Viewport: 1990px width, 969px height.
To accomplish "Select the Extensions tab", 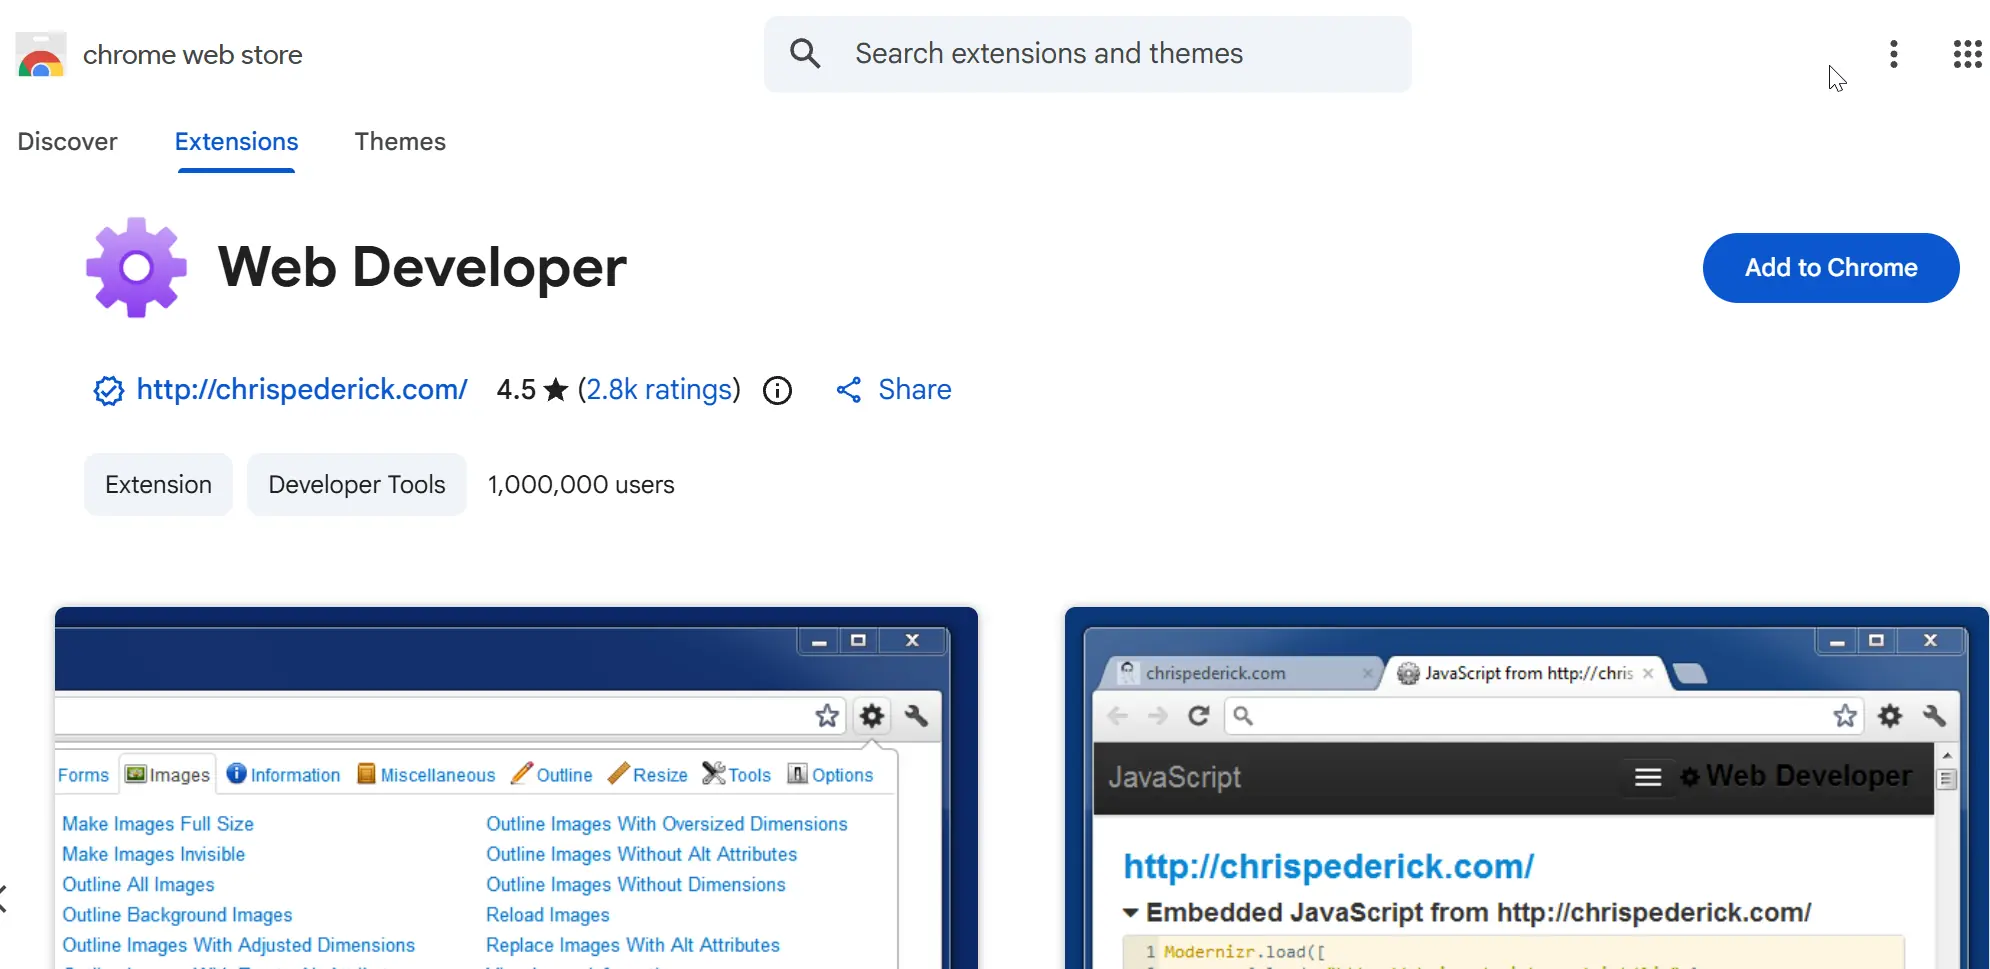I will click(x=236, y=142).
